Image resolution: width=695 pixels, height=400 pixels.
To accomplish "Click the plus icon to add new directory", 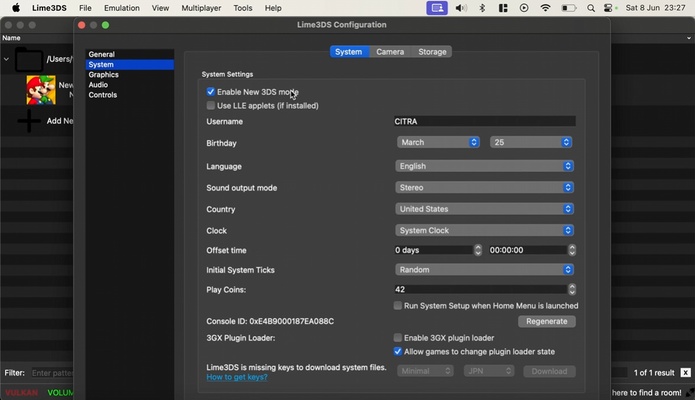I will click(30, 121).
